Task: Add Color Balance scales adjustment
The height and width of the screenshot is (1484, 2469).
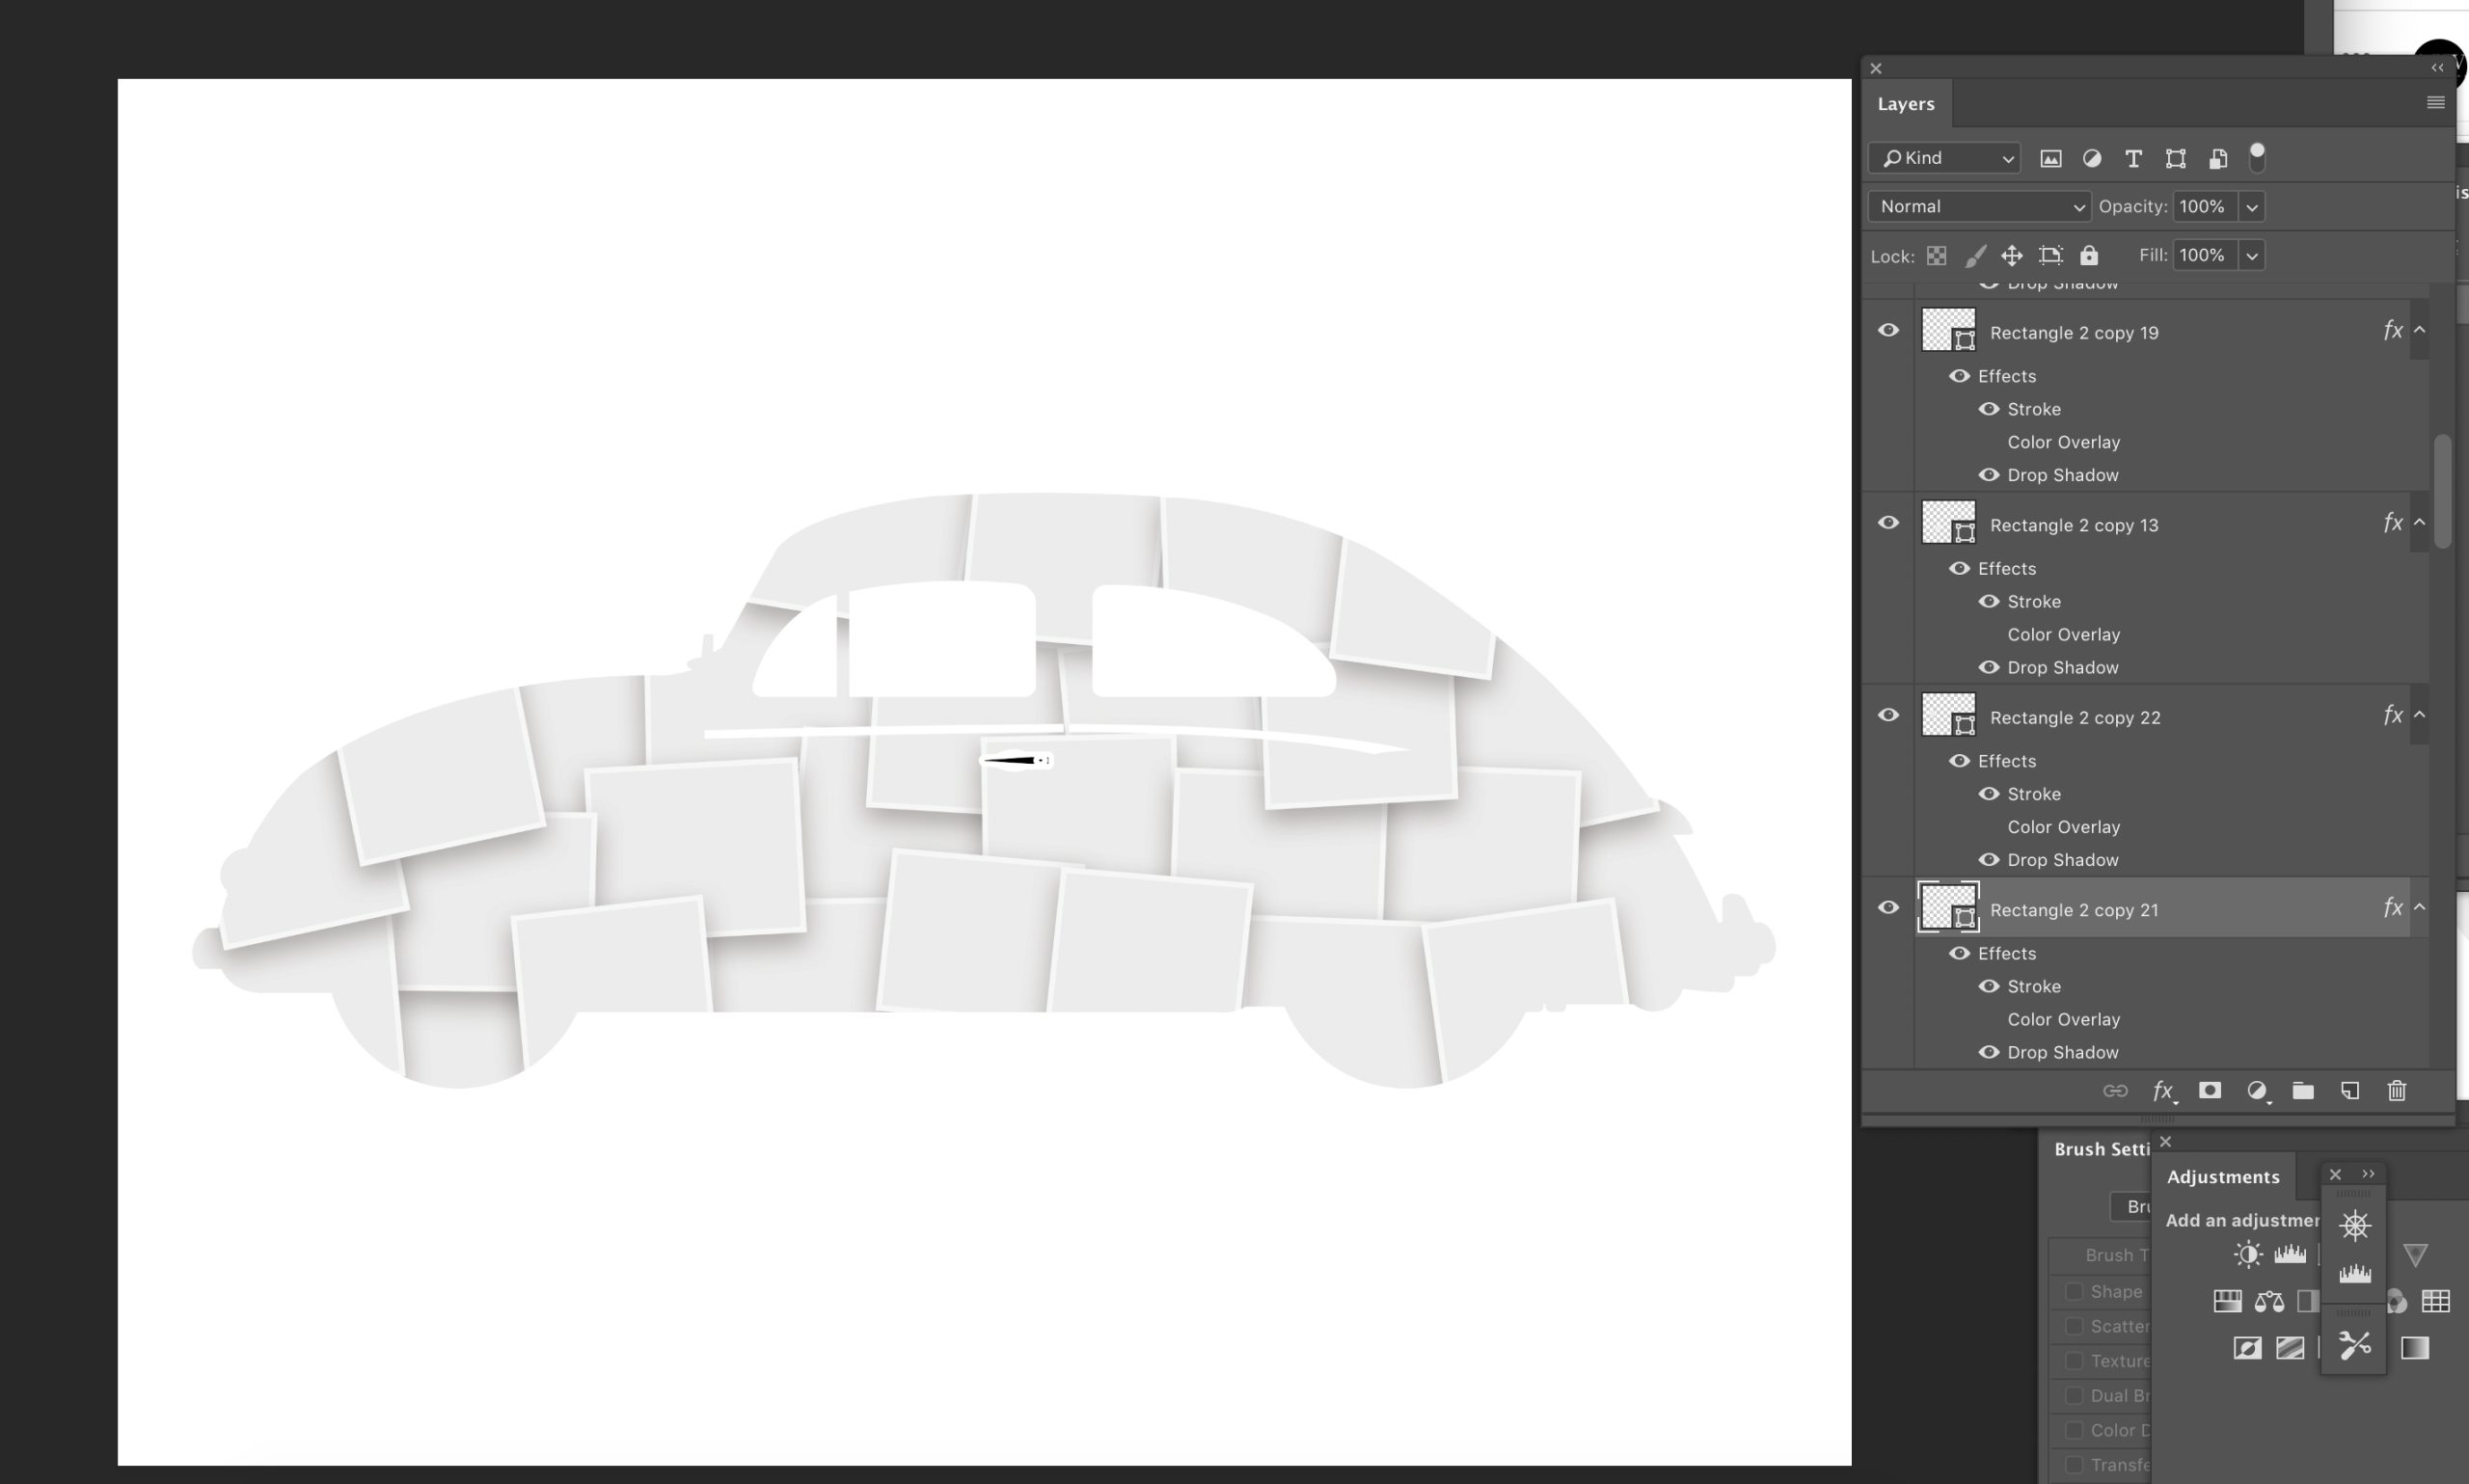Action: point(2269,1301)
